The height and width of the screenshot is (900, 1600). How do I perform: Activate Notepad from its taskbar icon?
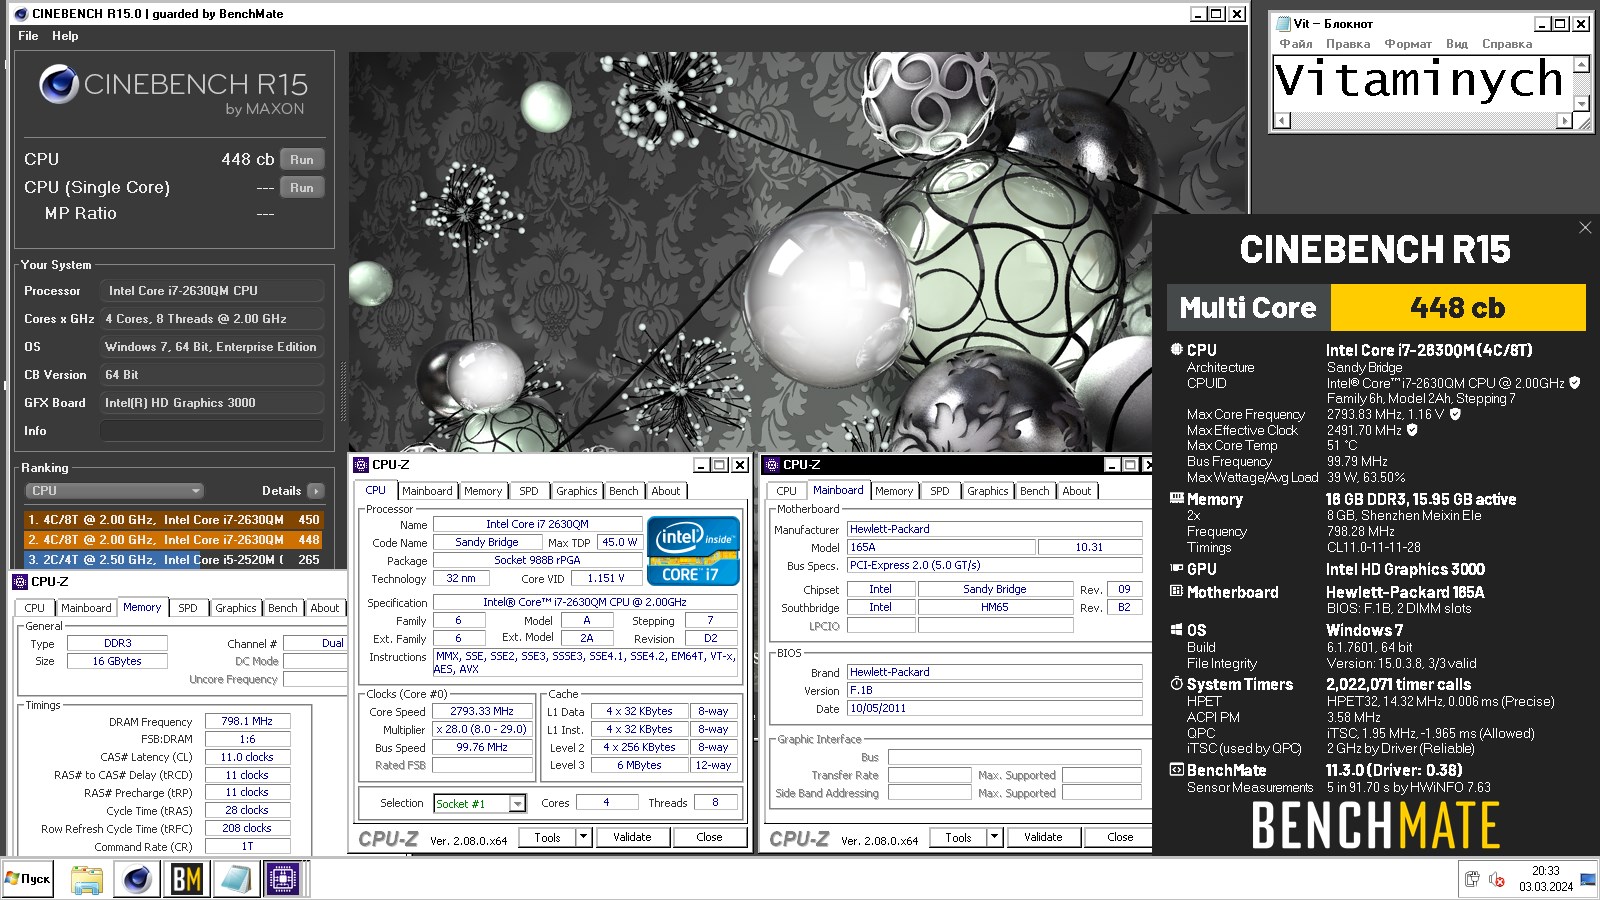[x=236, y=879]
